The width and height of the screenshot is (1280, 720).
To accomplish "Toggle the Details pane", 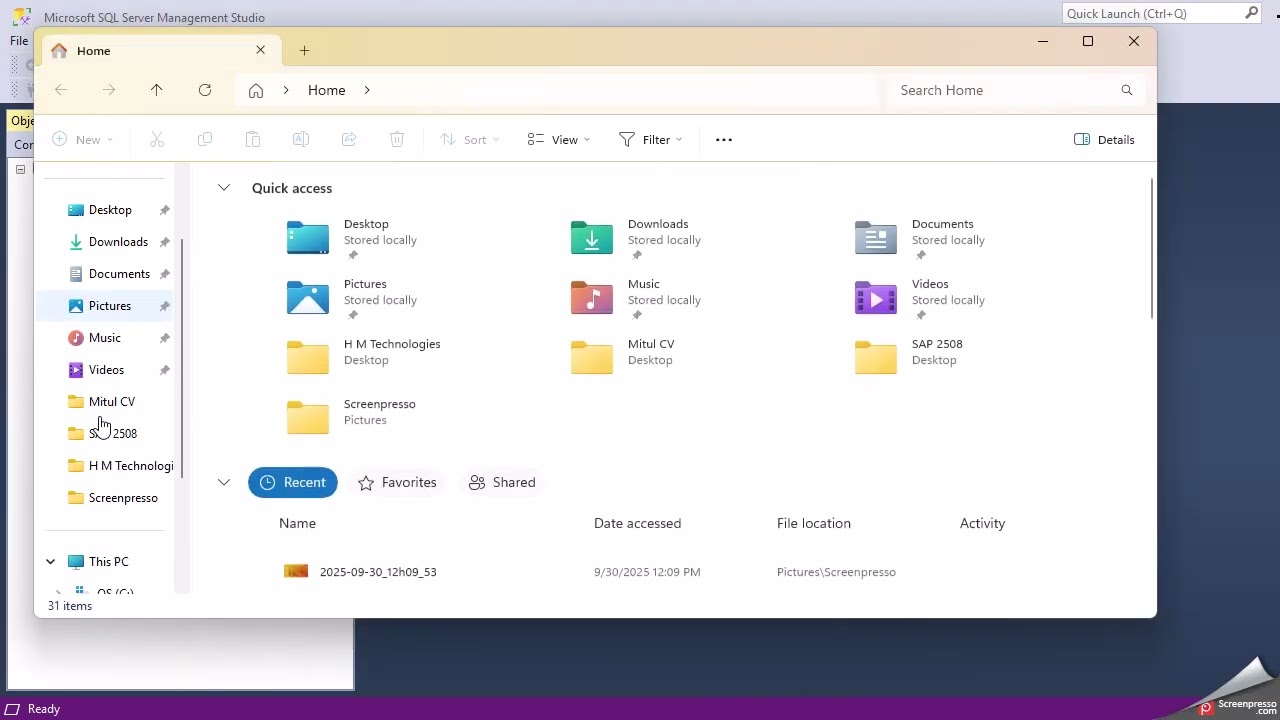I will tap(1104, 140).
